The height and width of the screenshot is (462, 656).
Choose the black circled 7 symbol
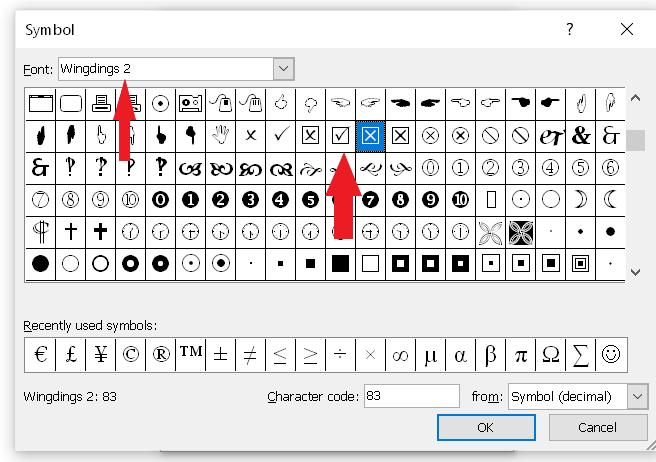[370, 200]
